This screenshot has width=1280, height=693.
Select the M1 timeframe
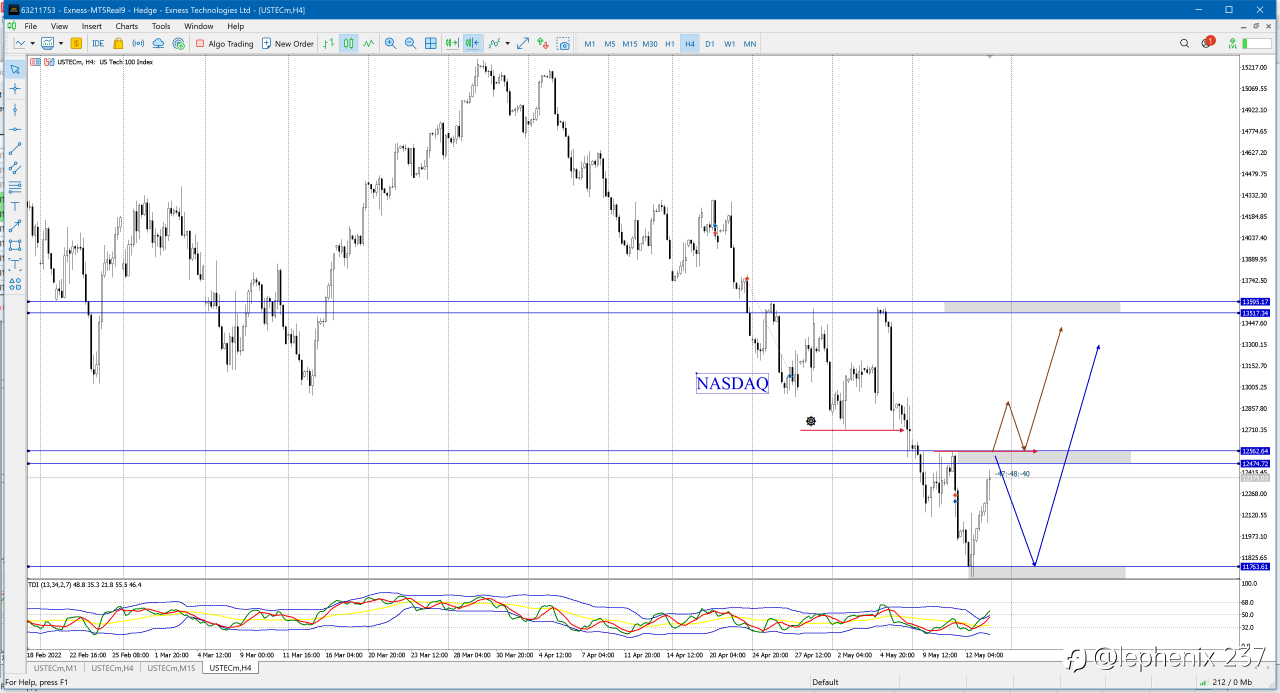(x=590, y=44)
